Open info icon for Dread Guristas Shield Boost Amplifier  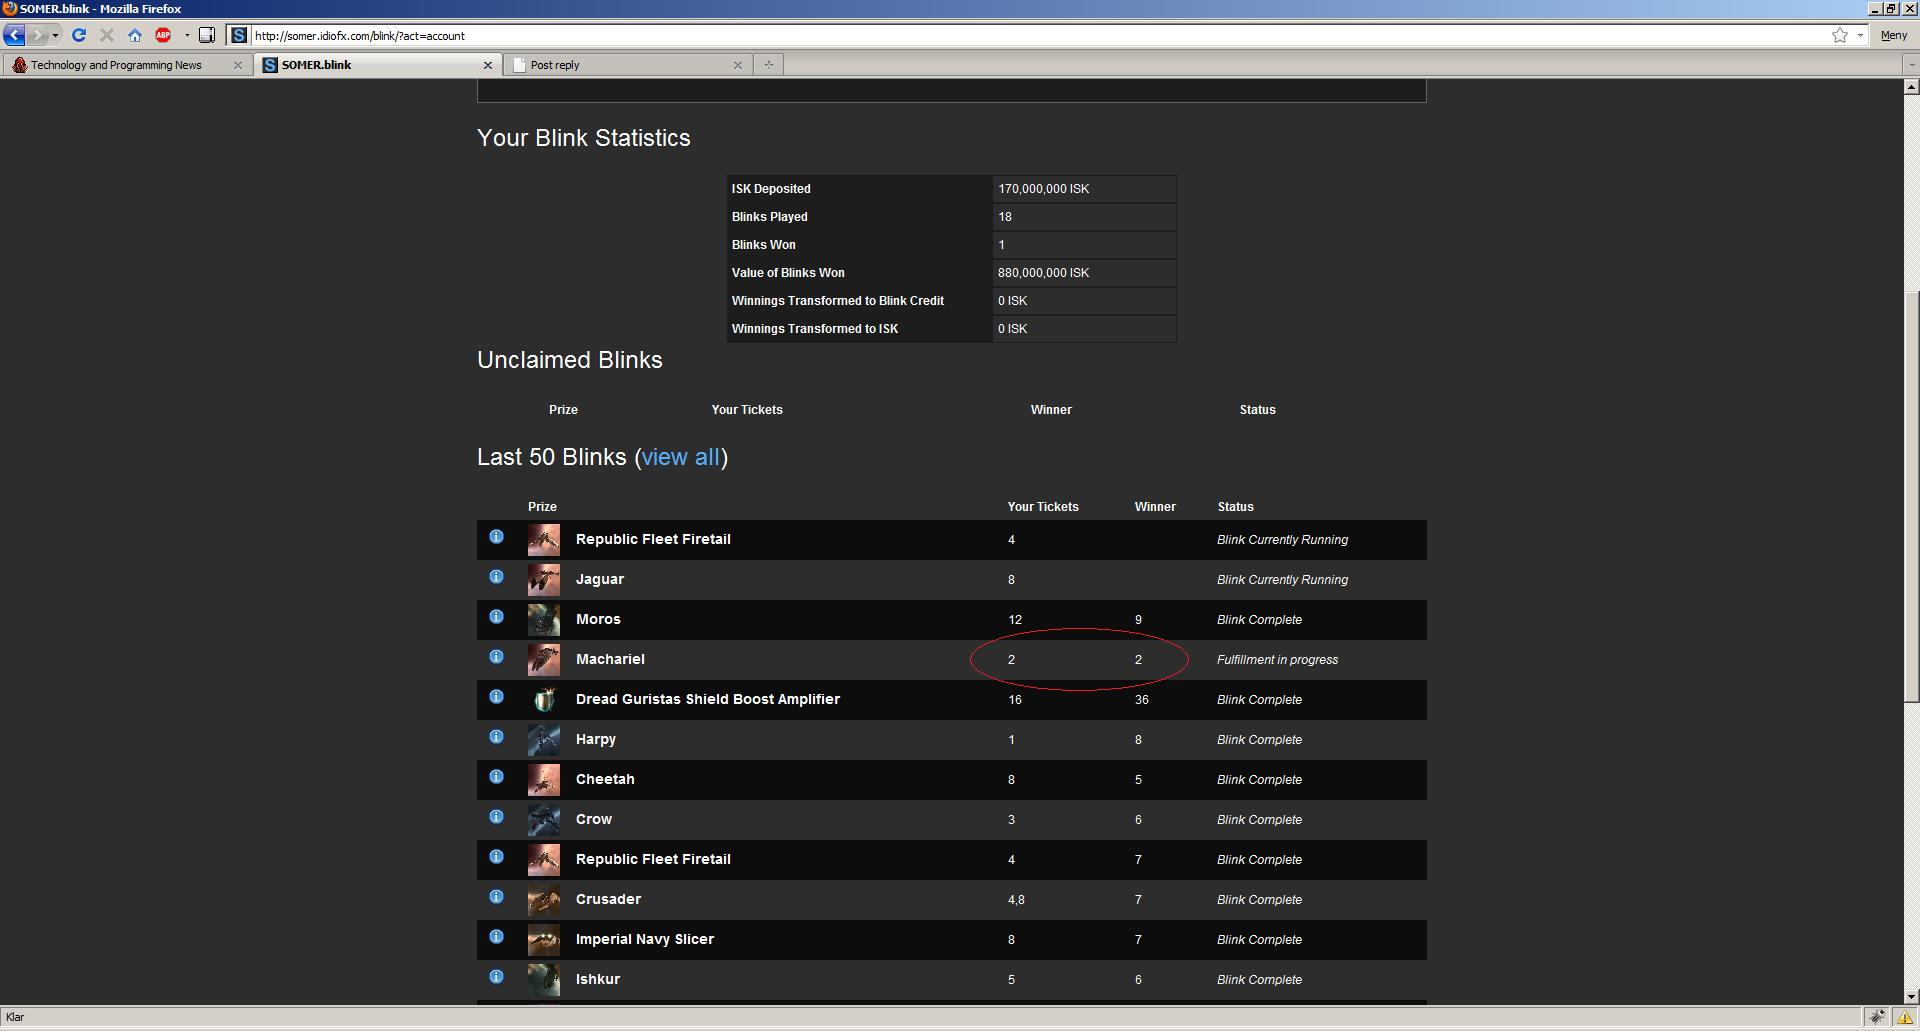(496, 697)
